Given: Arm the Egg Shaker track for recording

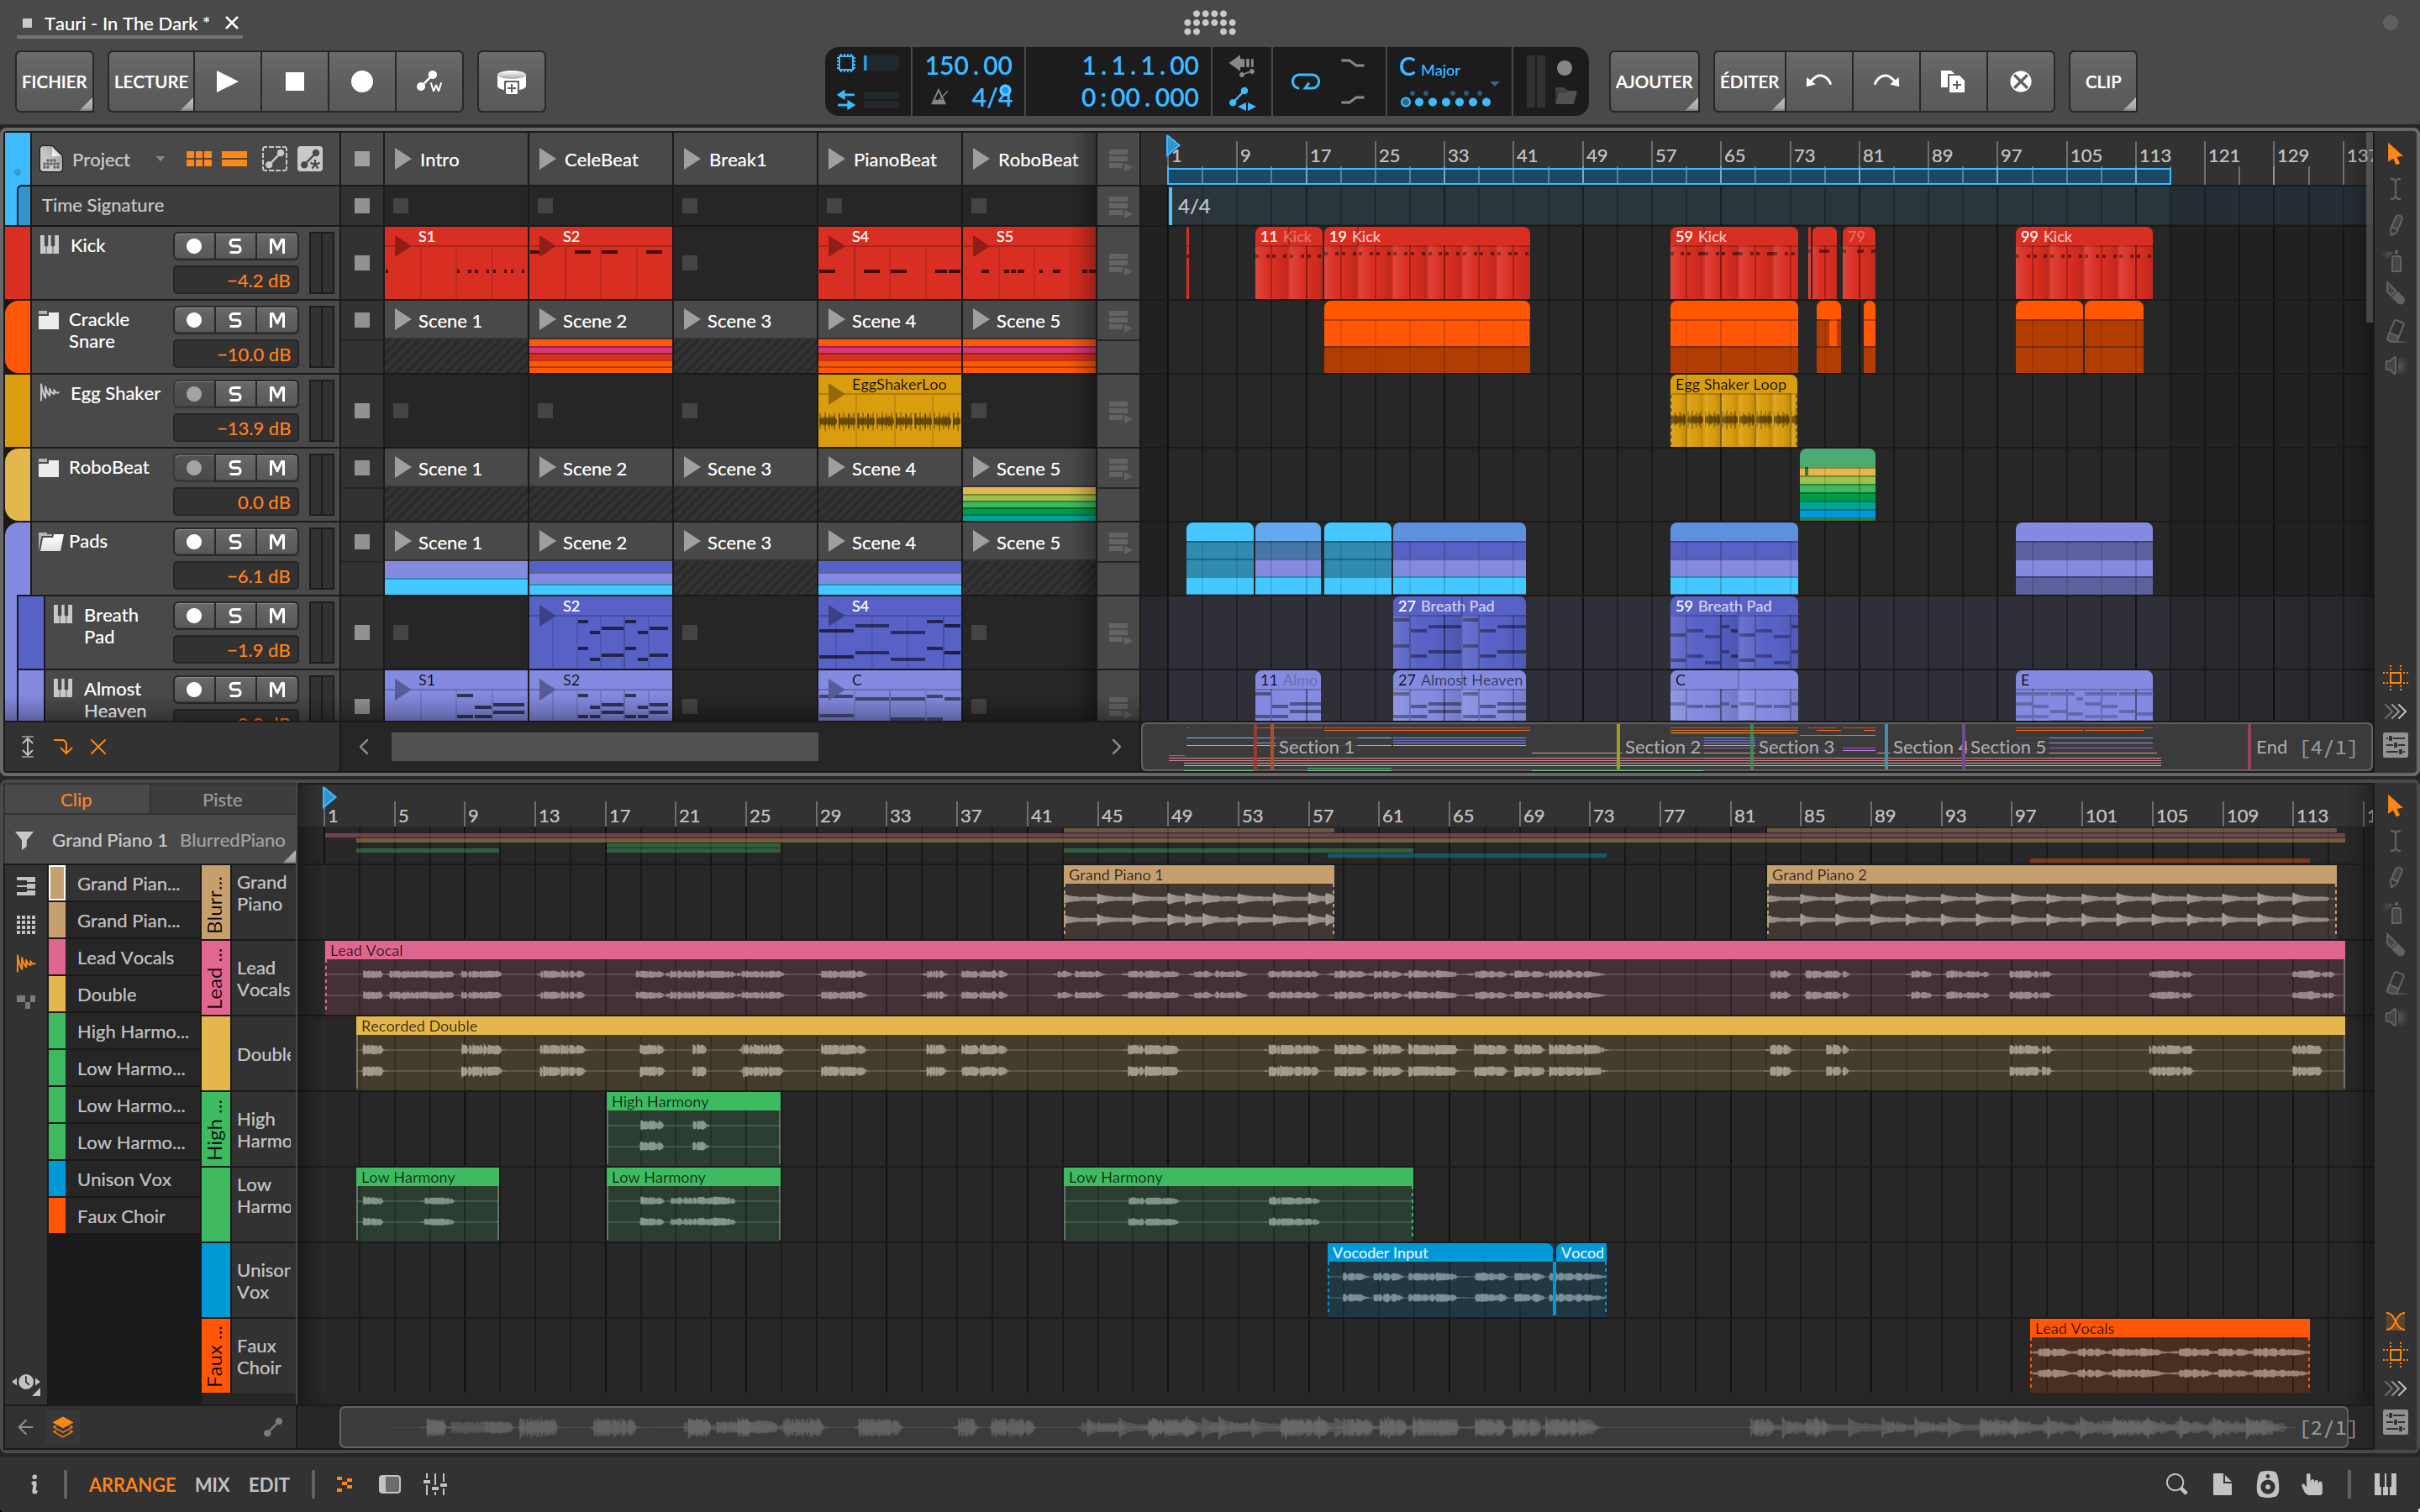Looking at the screenshot, I should tap(194, 393).
